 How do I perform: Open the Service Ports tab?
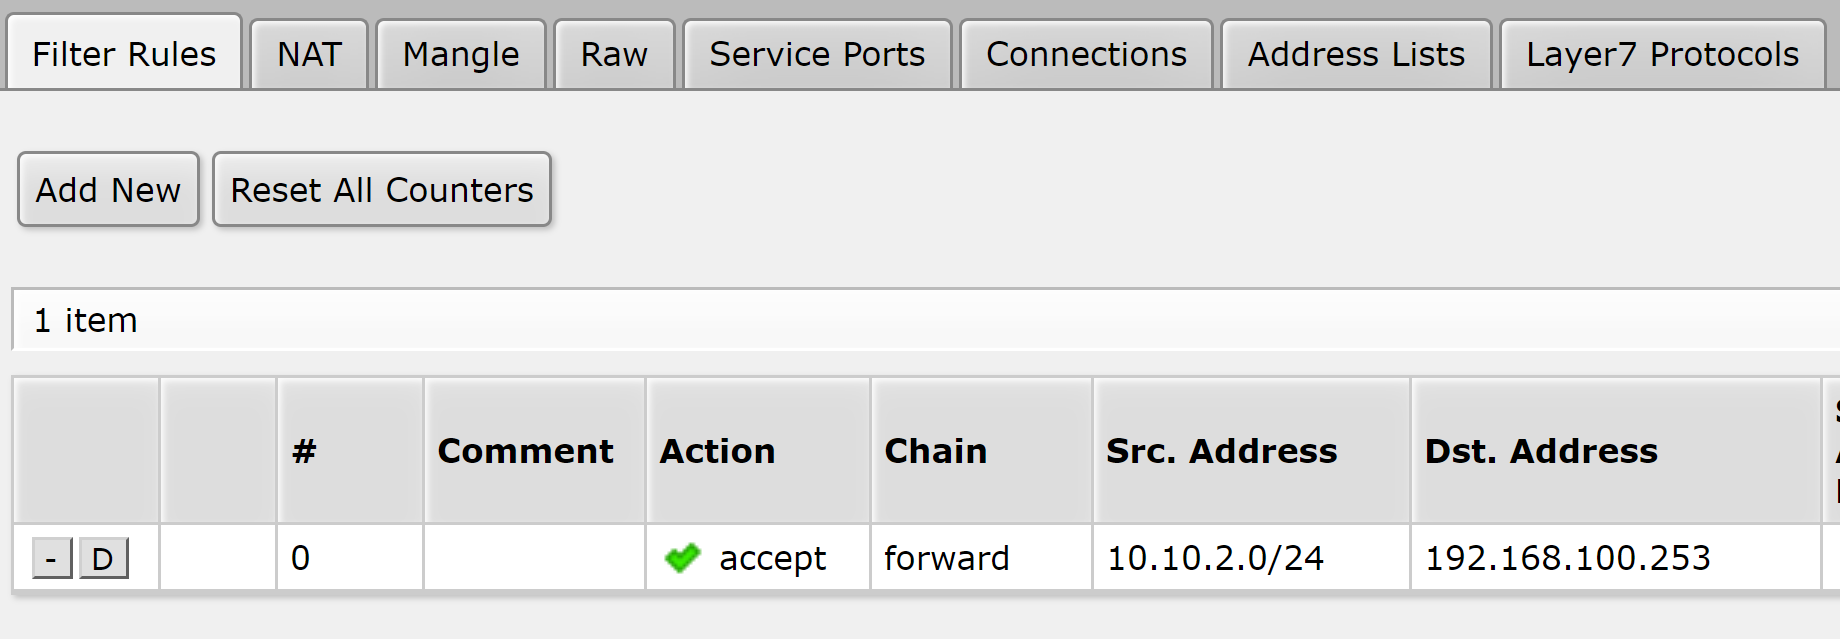pos(817,54)
